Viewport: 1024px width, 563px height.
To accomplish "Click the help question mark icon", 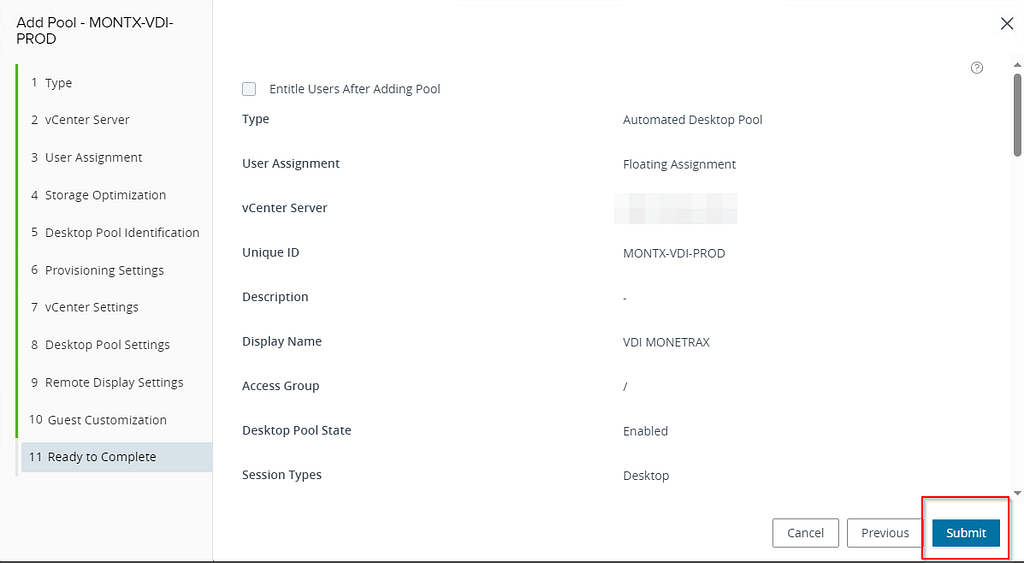I will pos(977,68).
